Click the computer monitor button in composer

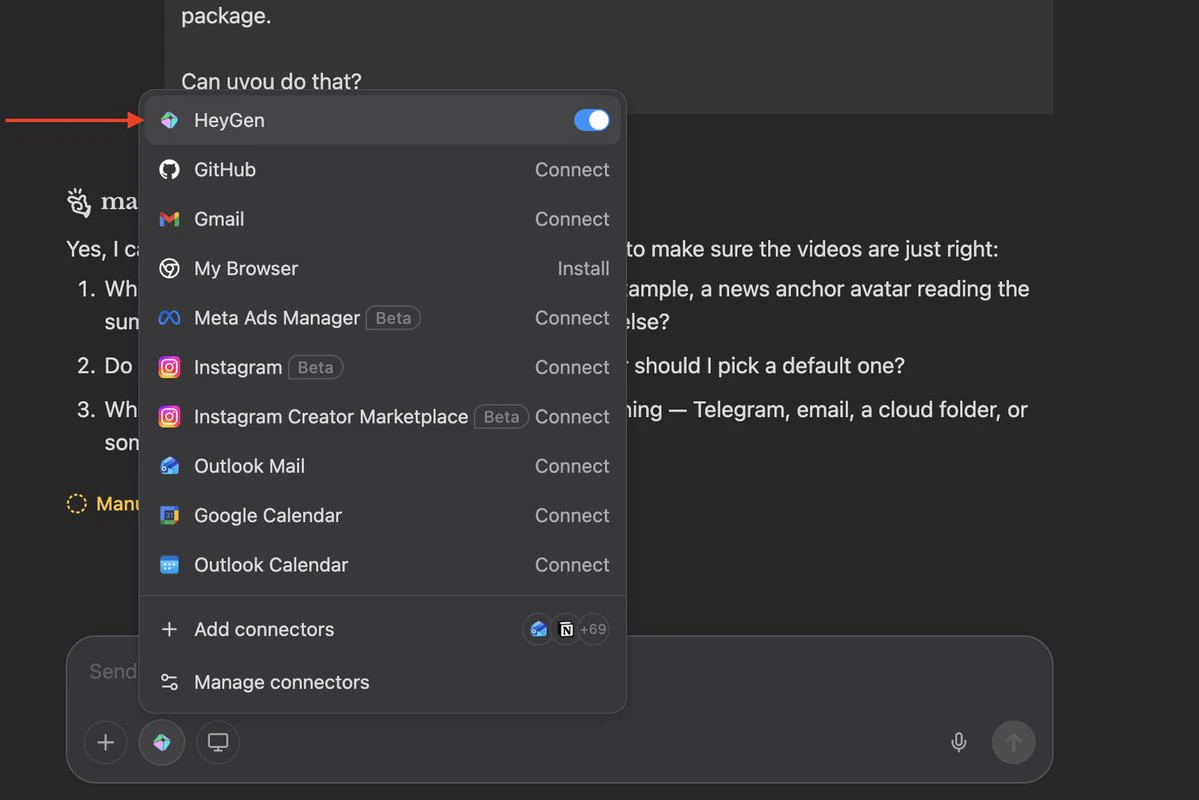218,743
